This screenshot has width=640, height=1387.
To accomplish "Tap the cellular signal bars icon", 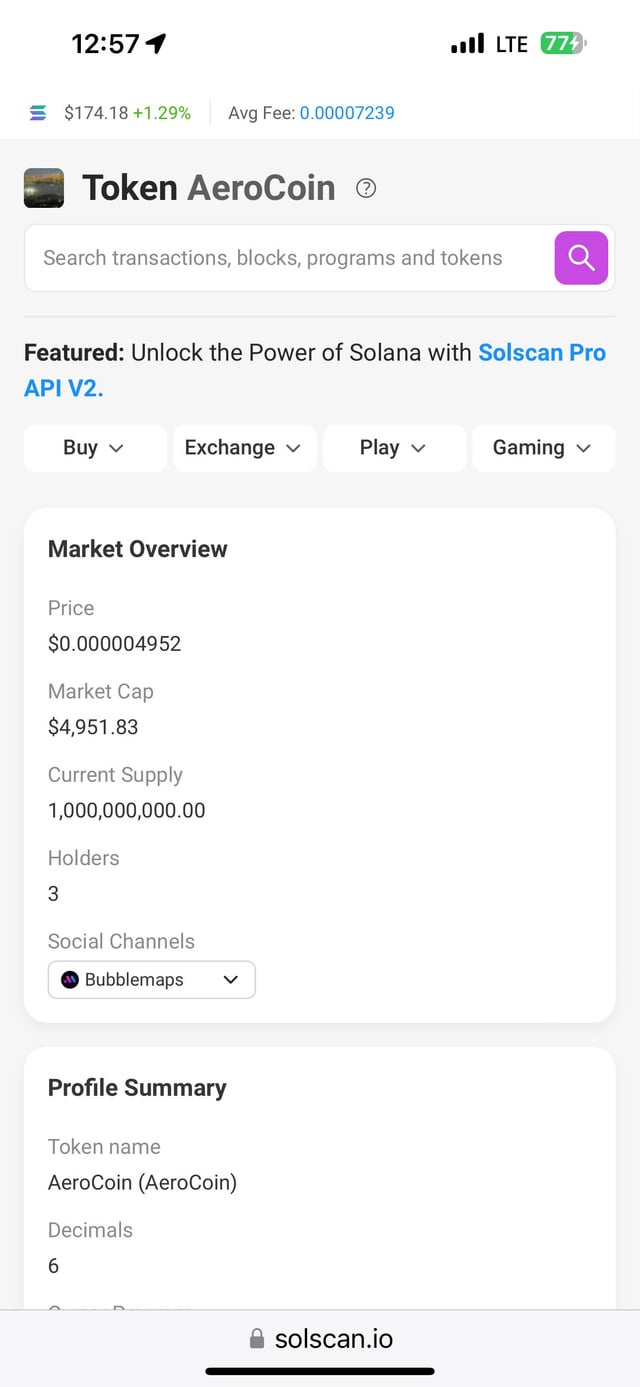I will click(x=467, y=44).
